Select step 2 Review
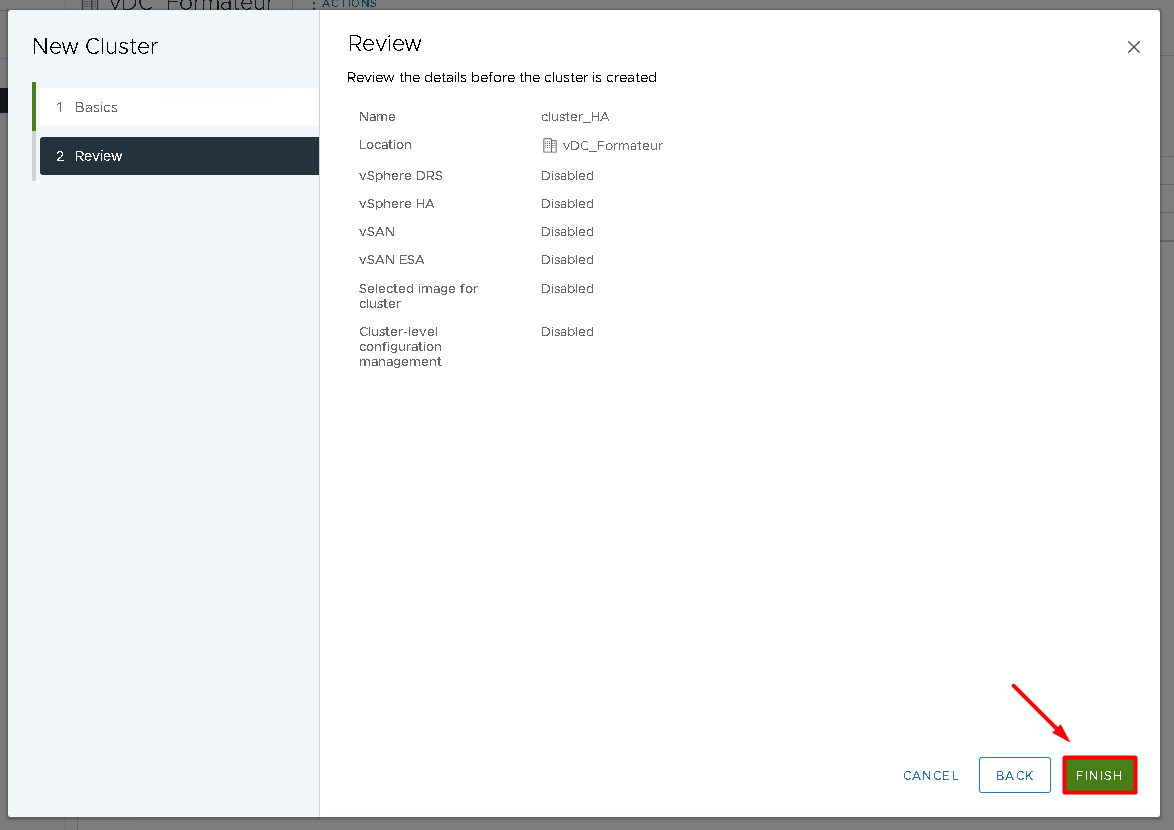This screenshot has height=830, width=1174. pos(180,156)
